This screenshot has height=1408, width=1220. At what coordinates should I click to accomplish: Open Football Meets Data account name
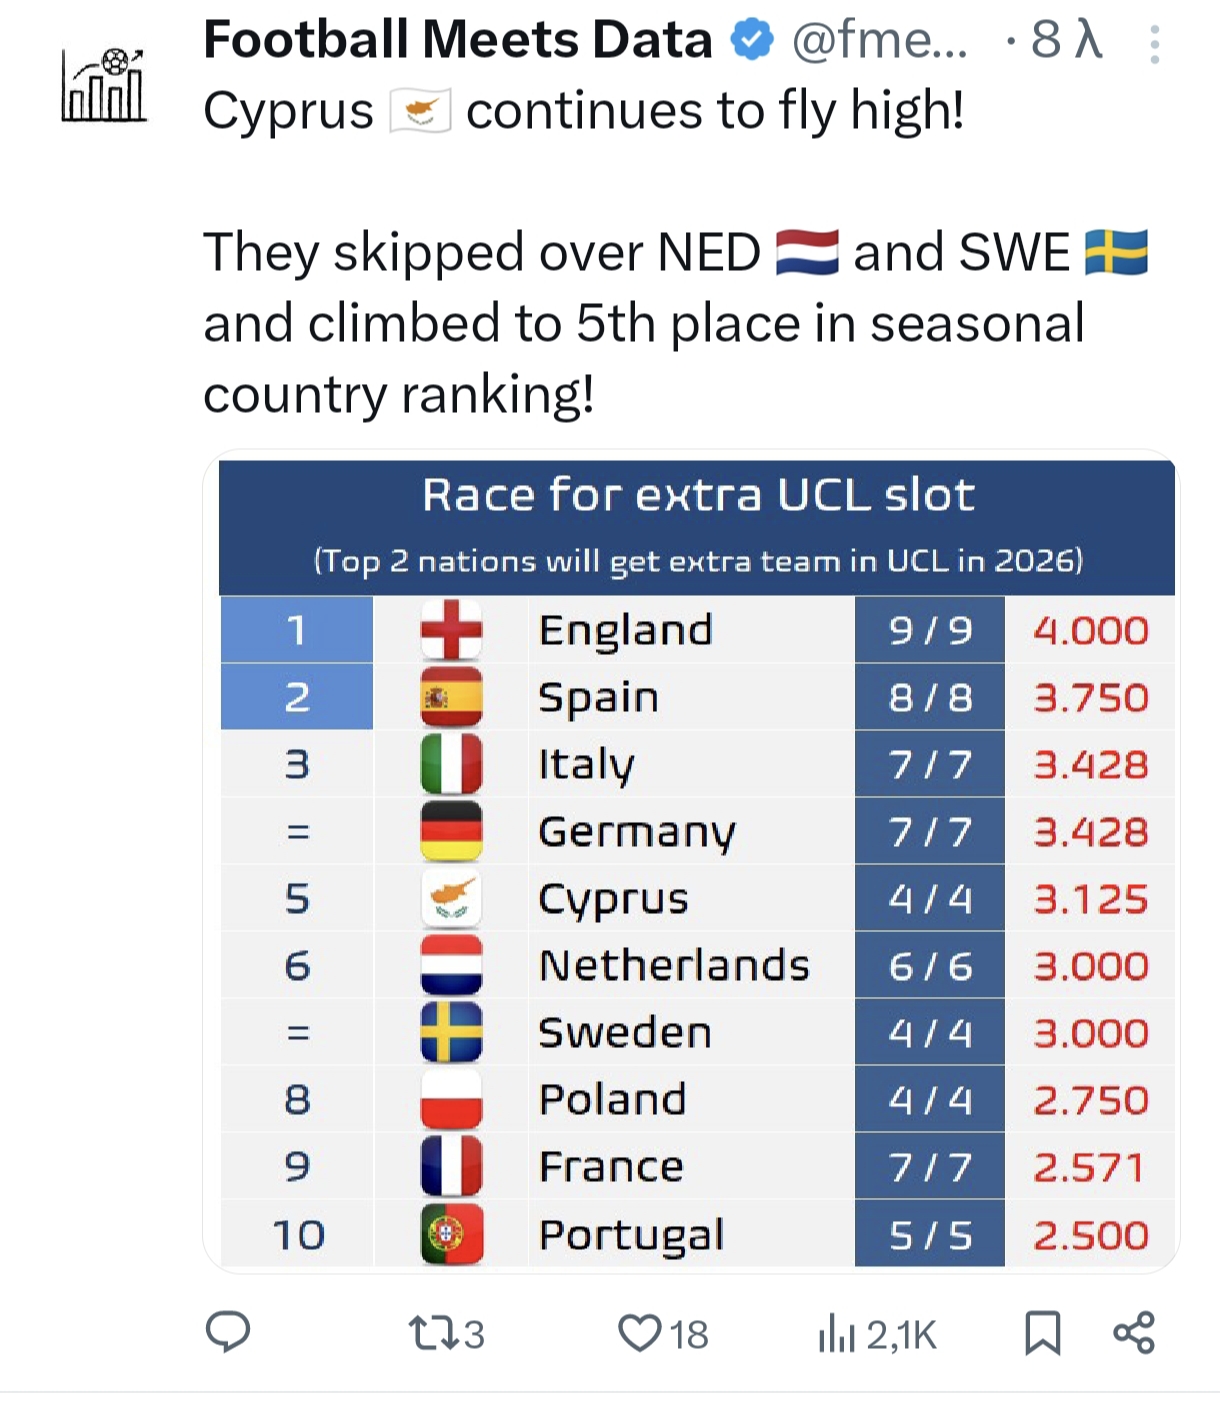(458, 40)
